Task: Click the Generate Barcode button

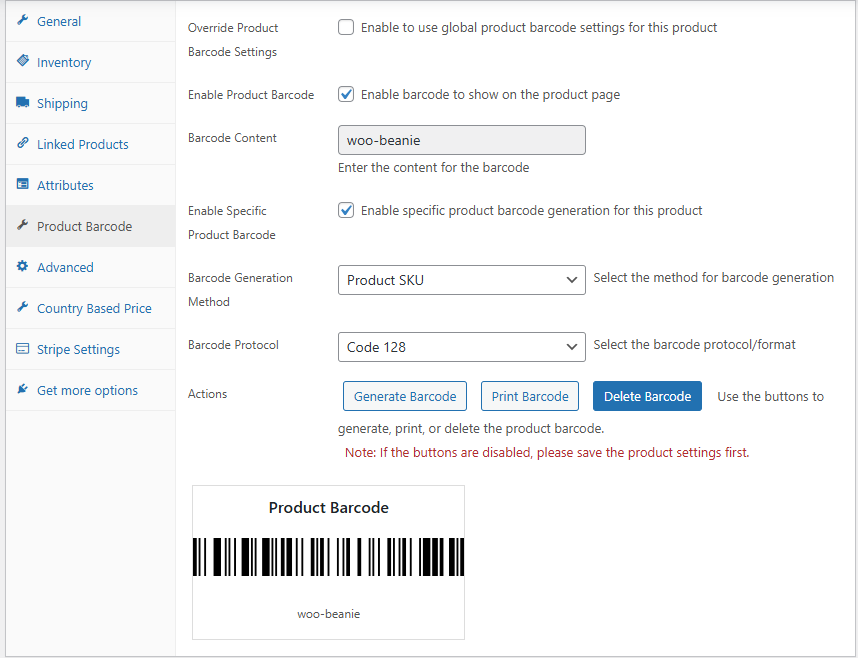Action: (405, 396)
